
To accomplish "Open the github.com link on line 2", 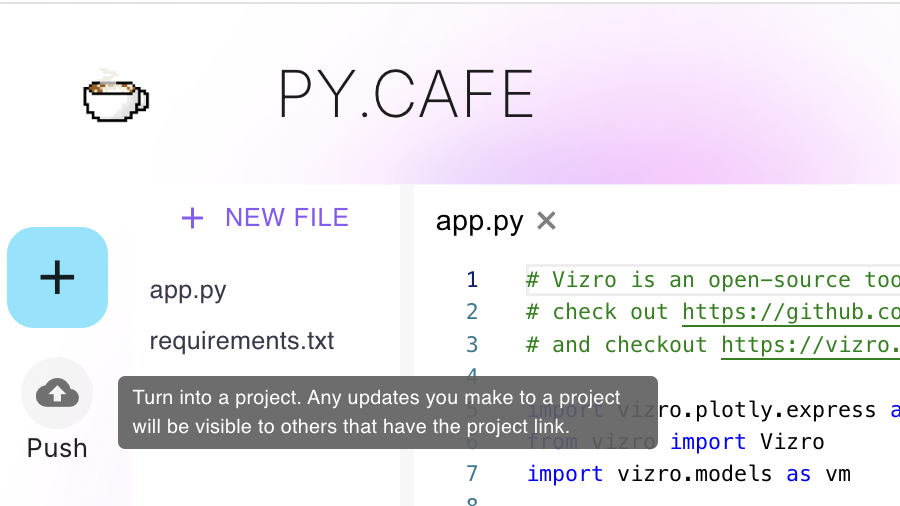I will pos(790,312).
